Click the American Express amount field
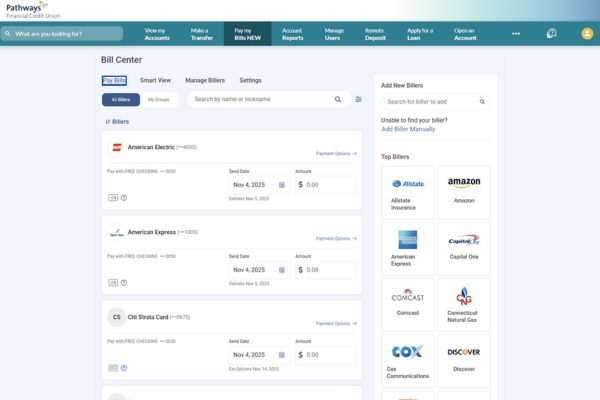Image resolution: width=600 pixels, height=400 pixels. click(326, 270)
